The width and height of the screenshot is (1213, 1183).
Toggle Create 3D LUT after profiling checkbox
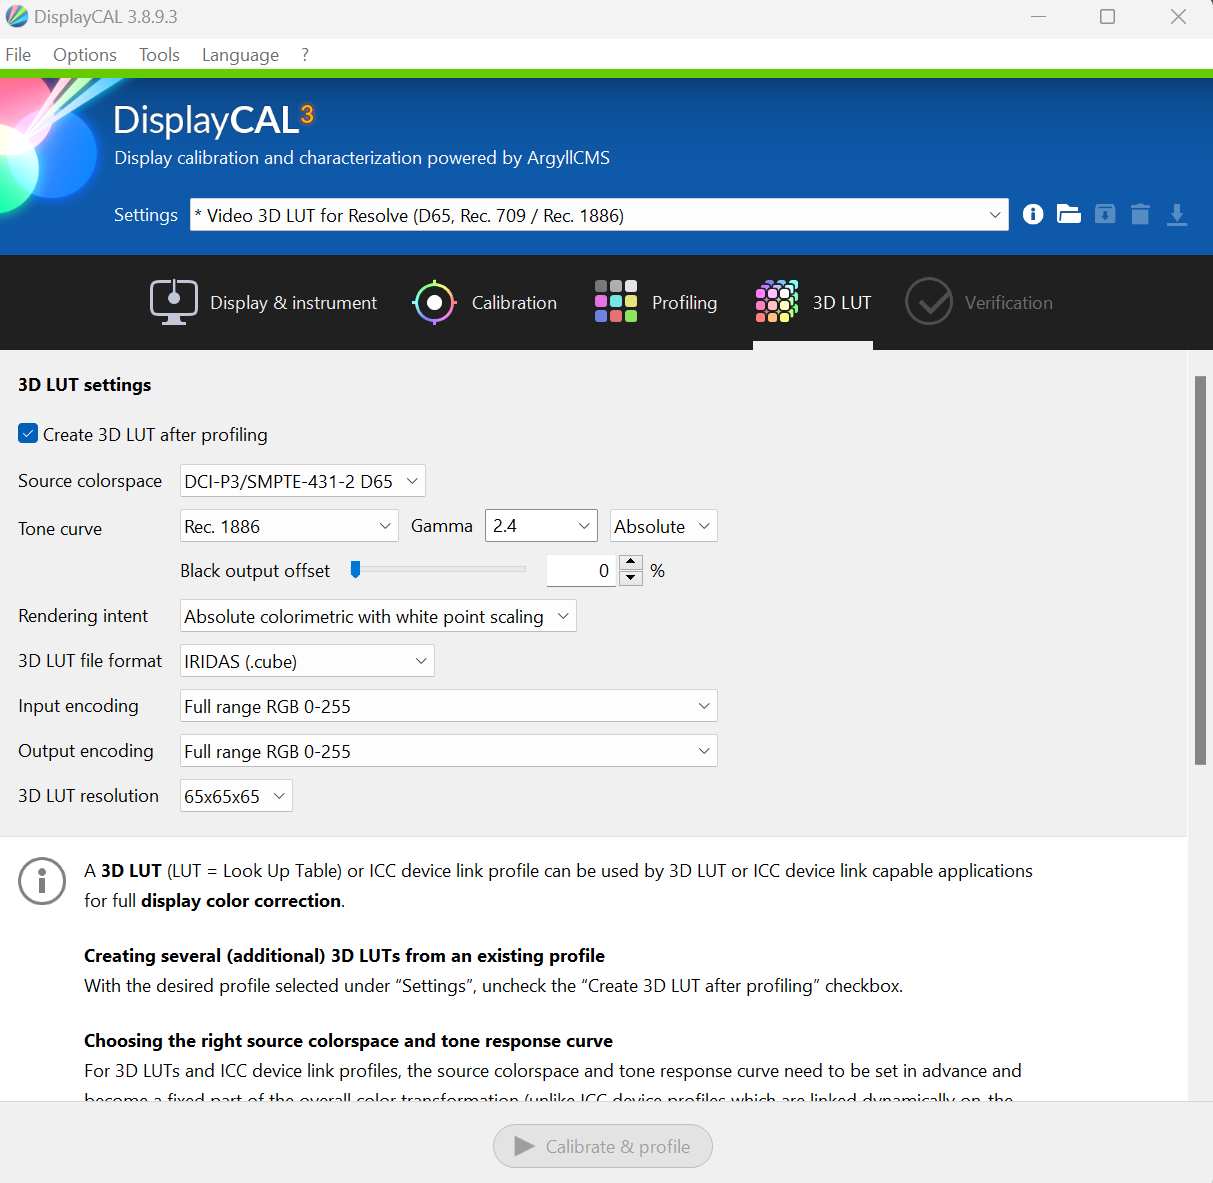tap(28, 434)
